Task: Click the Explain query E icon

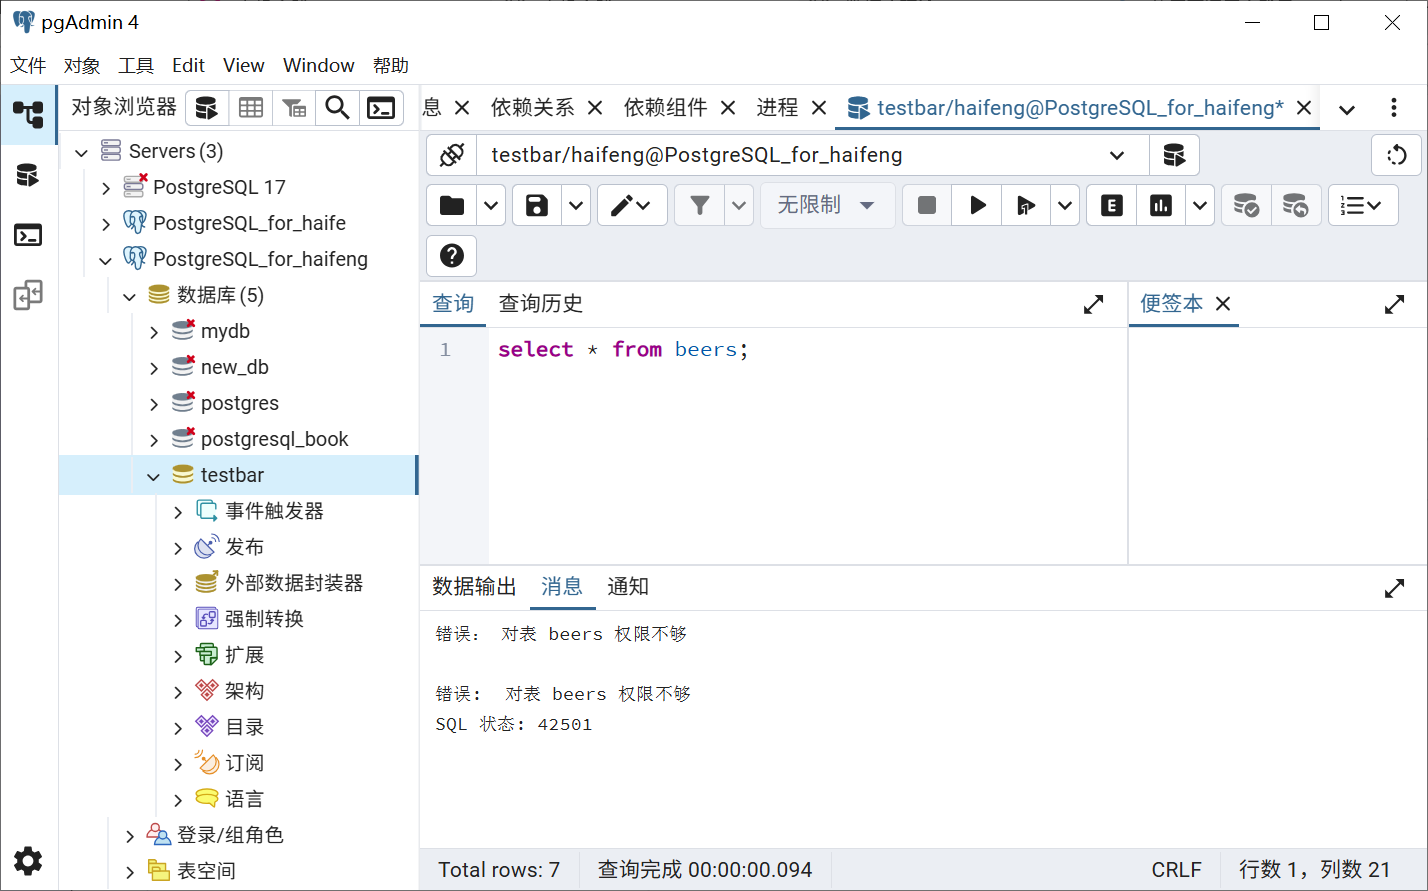Action: click(x=1111, y=205)
